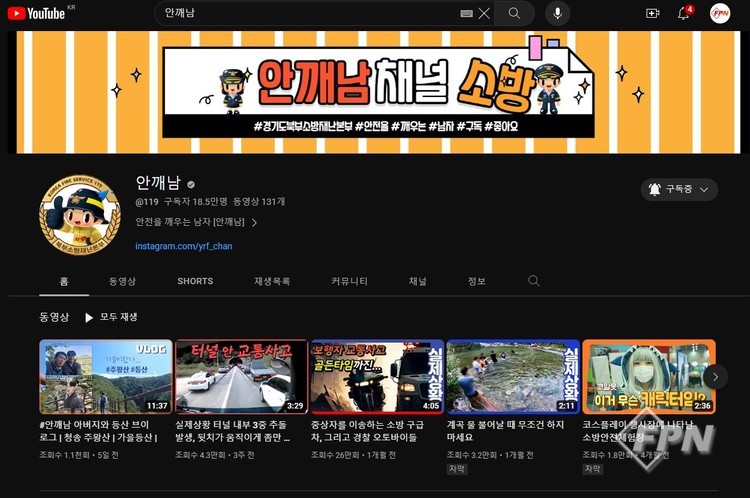This screenshot has height=498, width=750.
Task: Expand the 구독중 subscription dropdown
Action: pyautogui.click(x=680, y=189)
